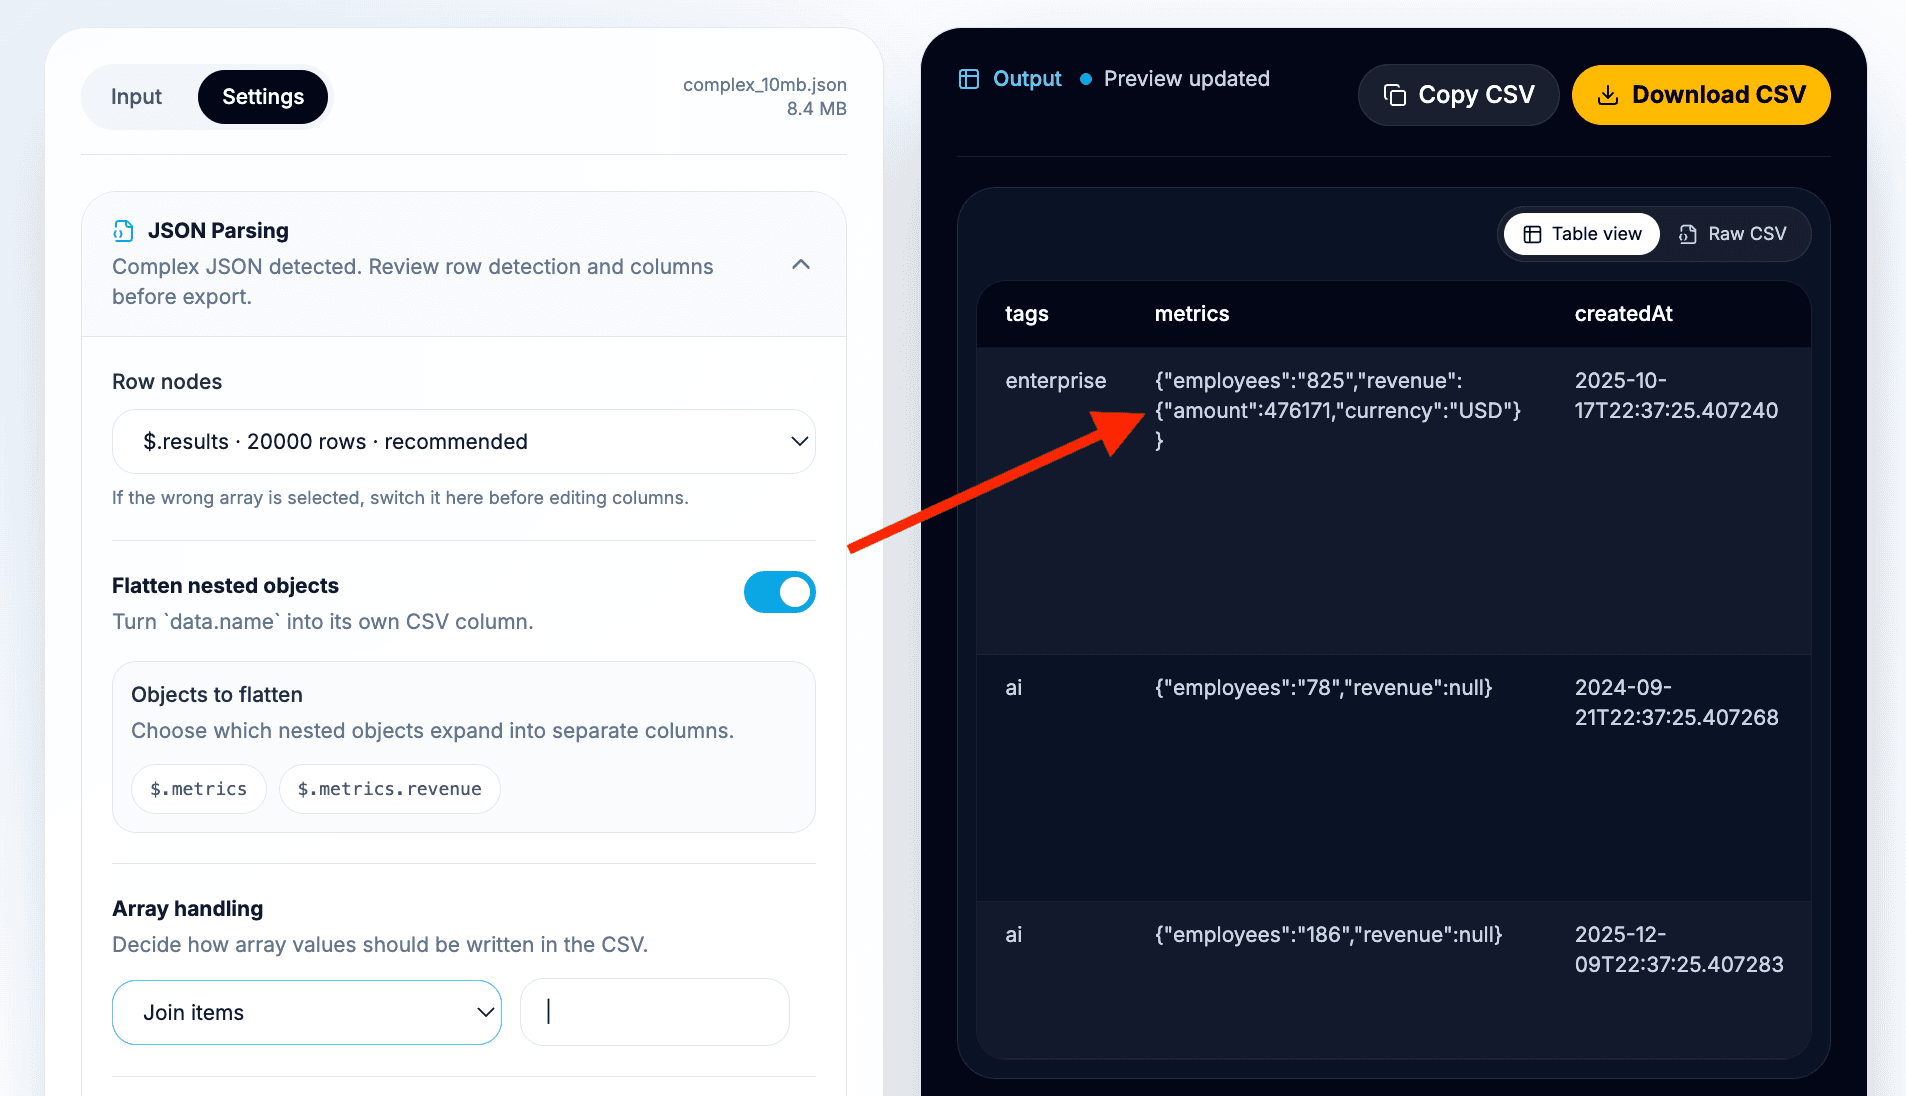The width and height of the screenshot is (1906, 1096).
Task: Click the employees 825 metrics cell
Action: (x=1338, y=411)
